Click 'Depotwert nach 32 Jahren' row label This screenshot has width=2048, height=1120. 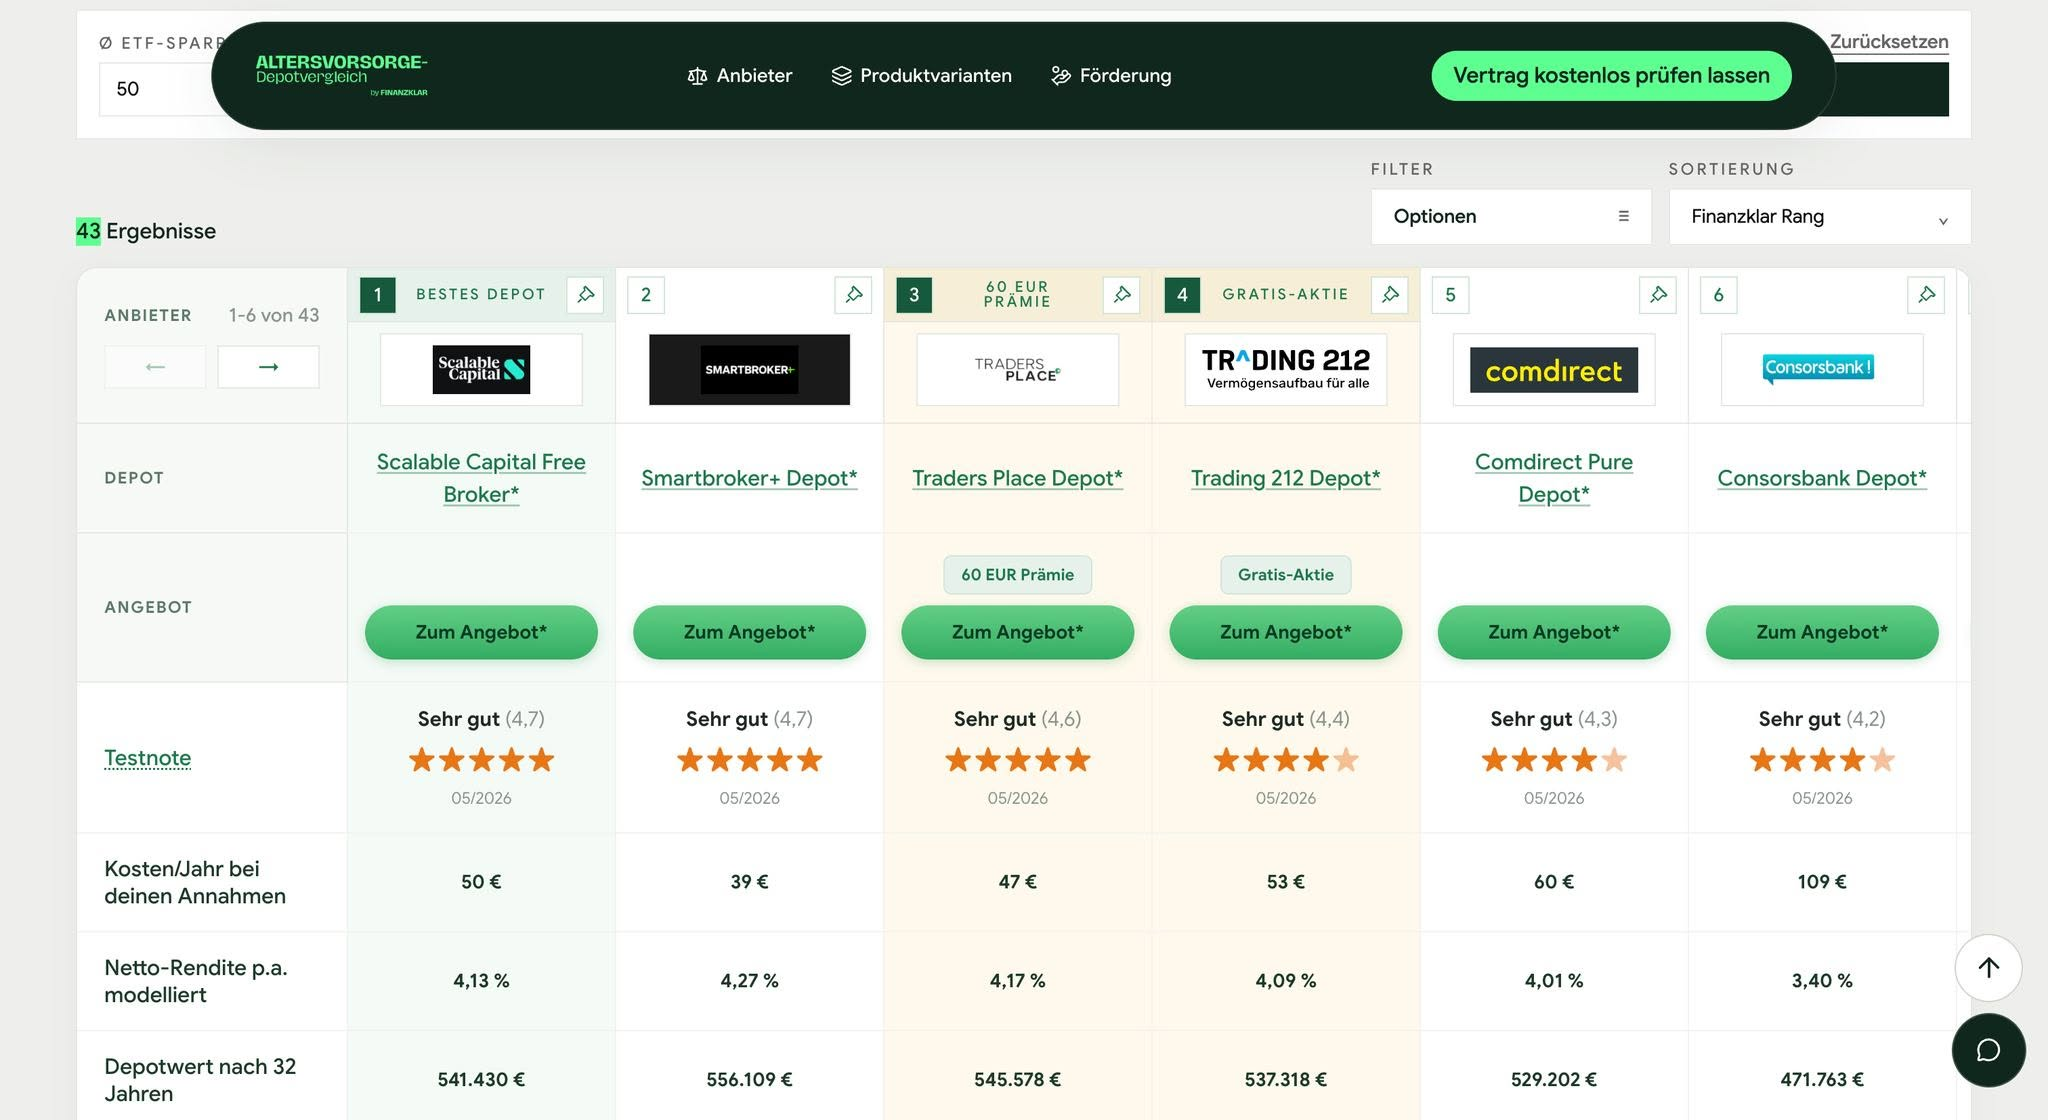tap(200, 1080)
